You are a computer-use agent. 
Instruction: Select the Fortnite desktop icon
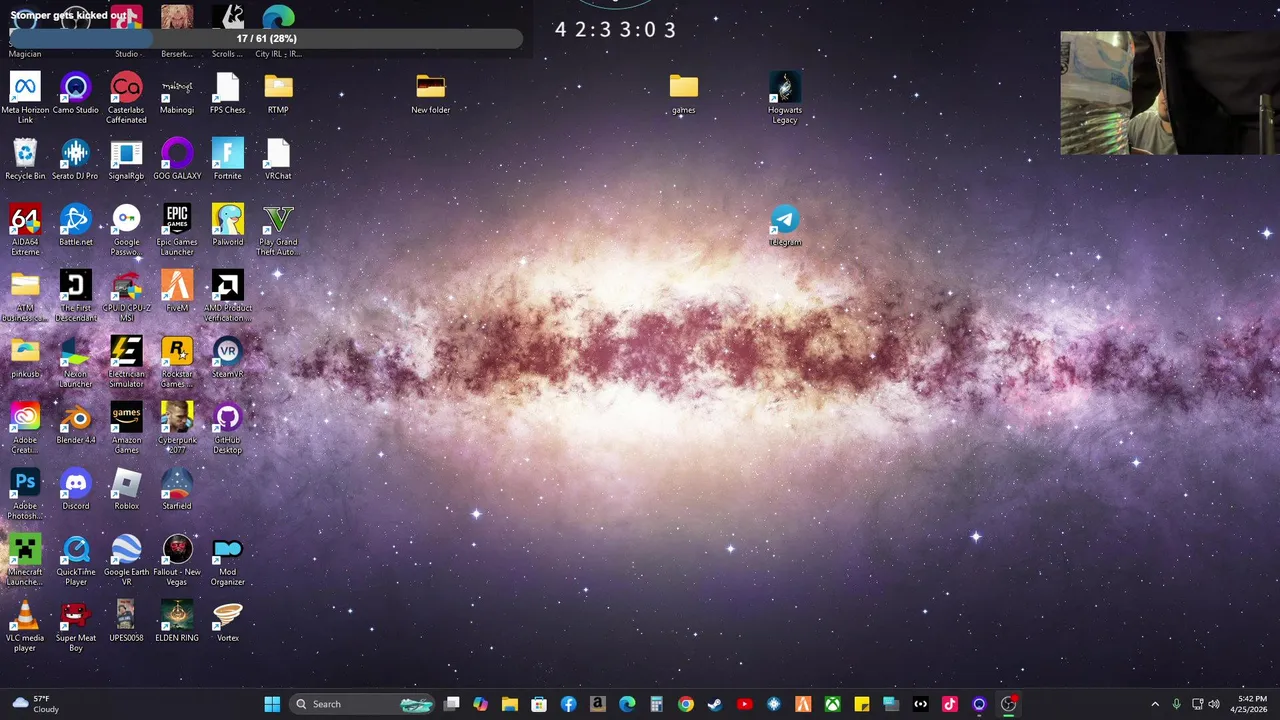point(227,160)
